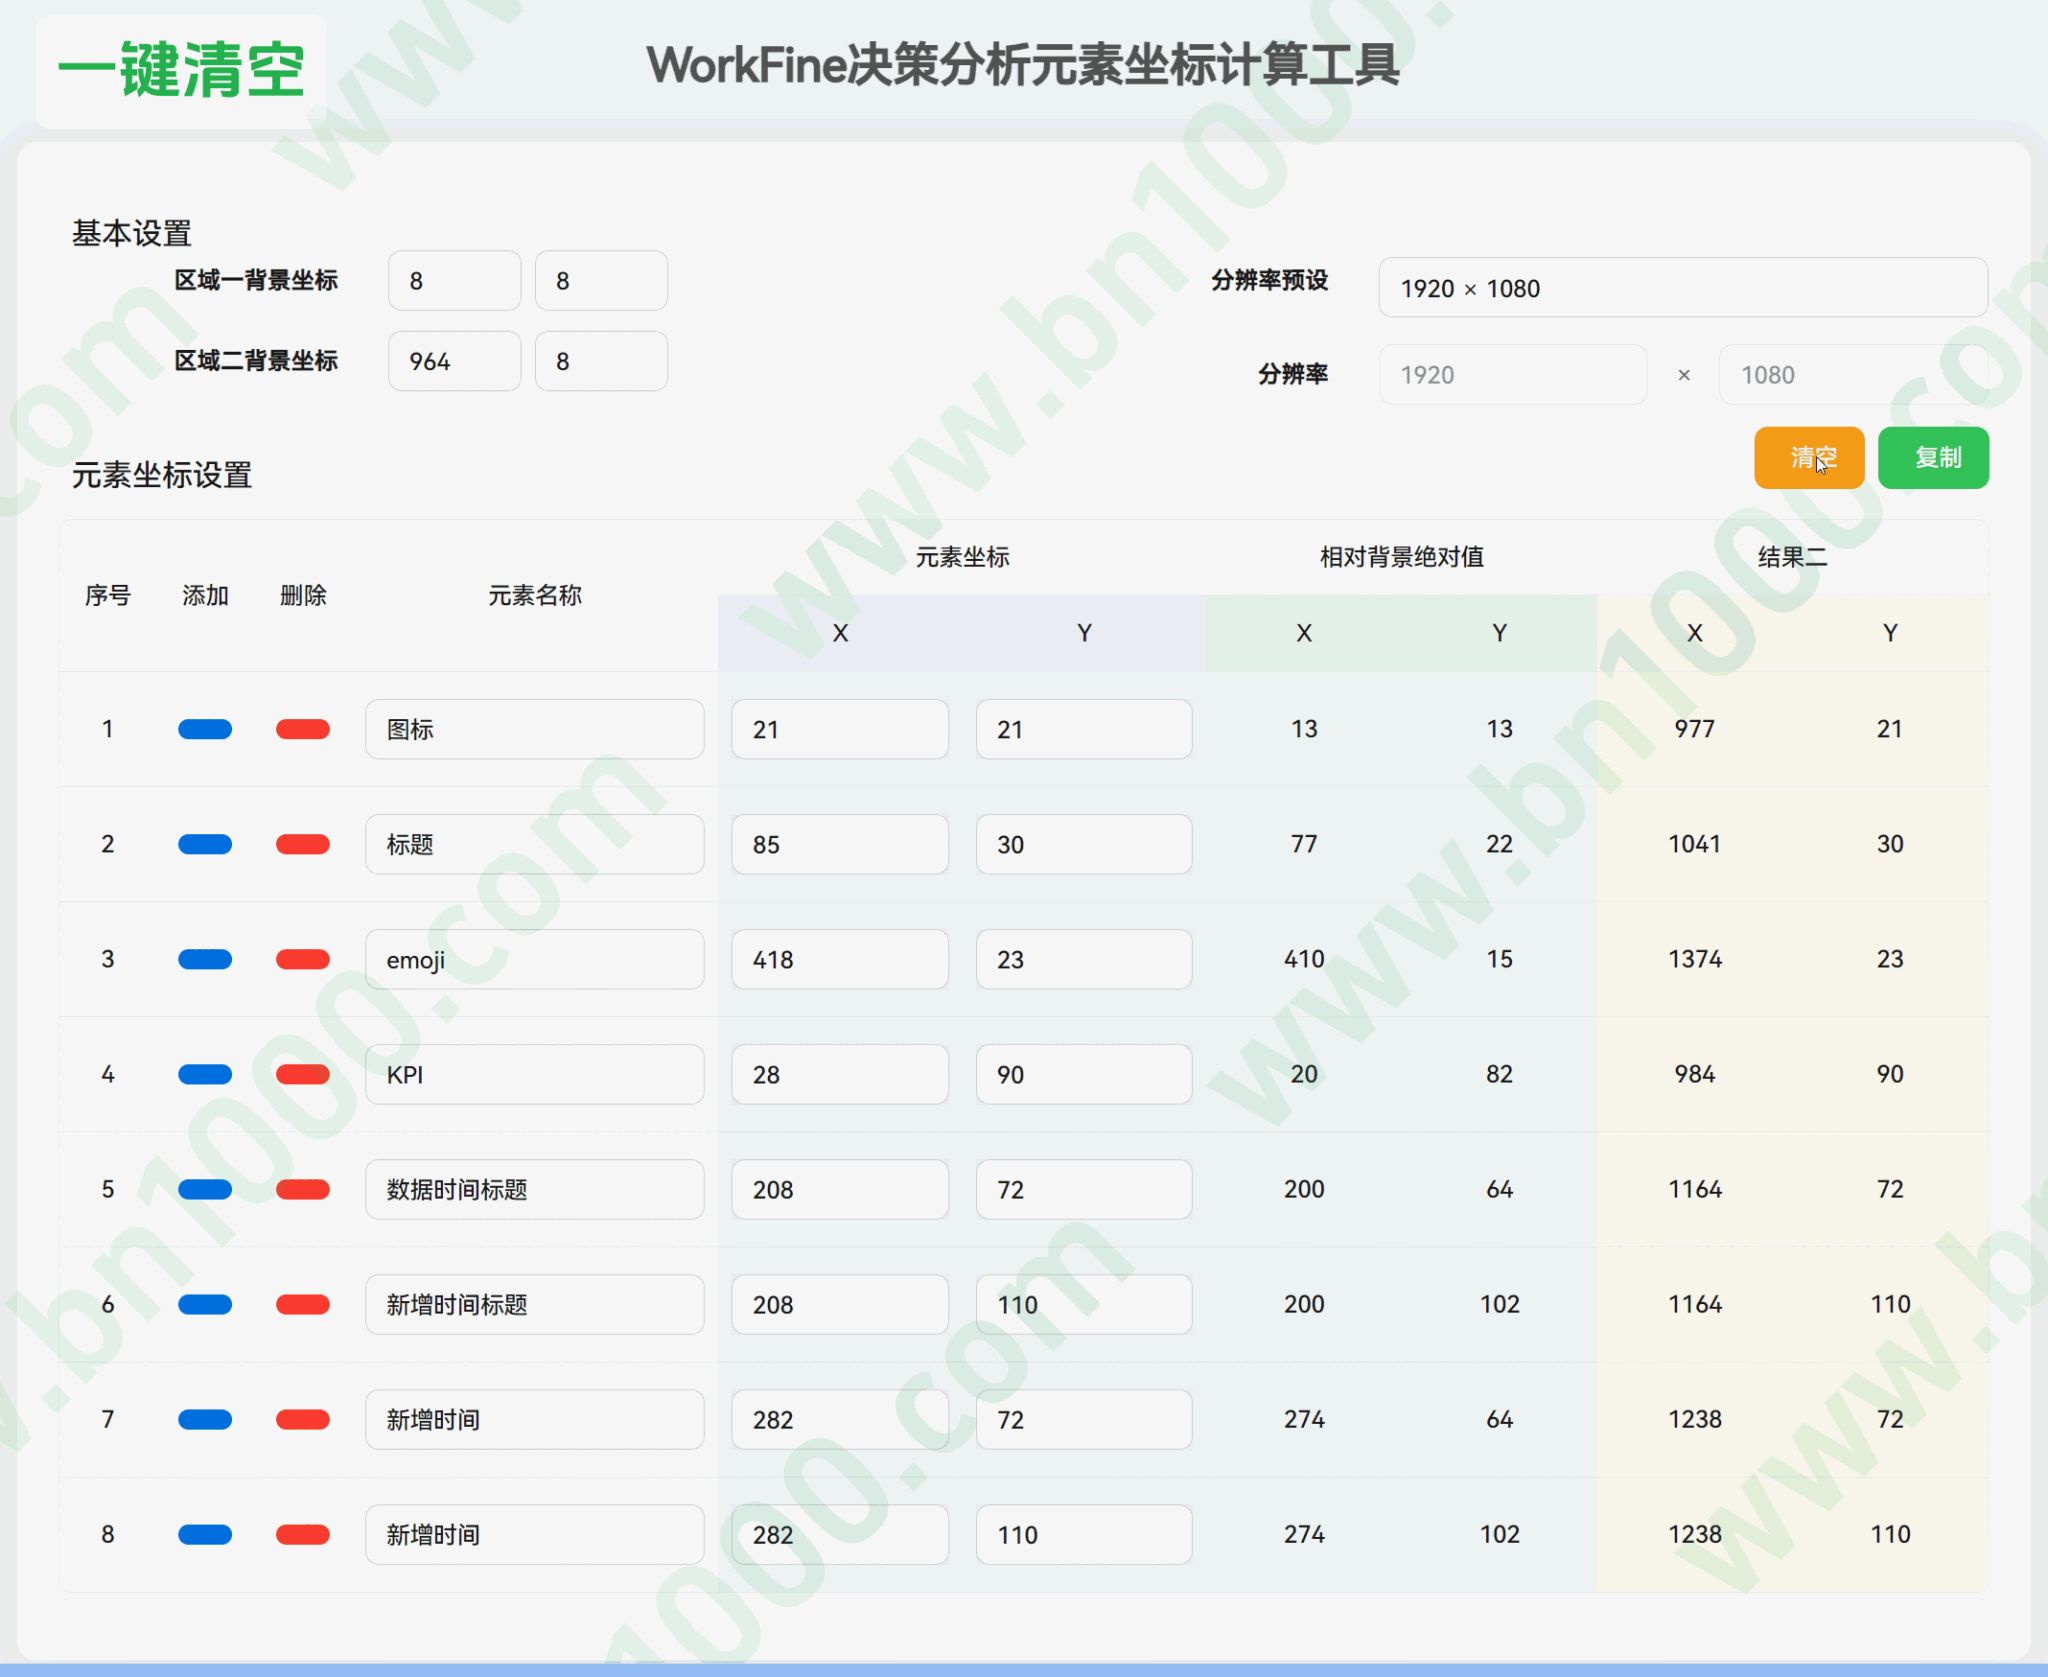This screenshot has height=1677, width=2048.
Task: Open the 分辨率预设 dropdown showing 1920 × 1080
Action: click(x=1683, y=288)
